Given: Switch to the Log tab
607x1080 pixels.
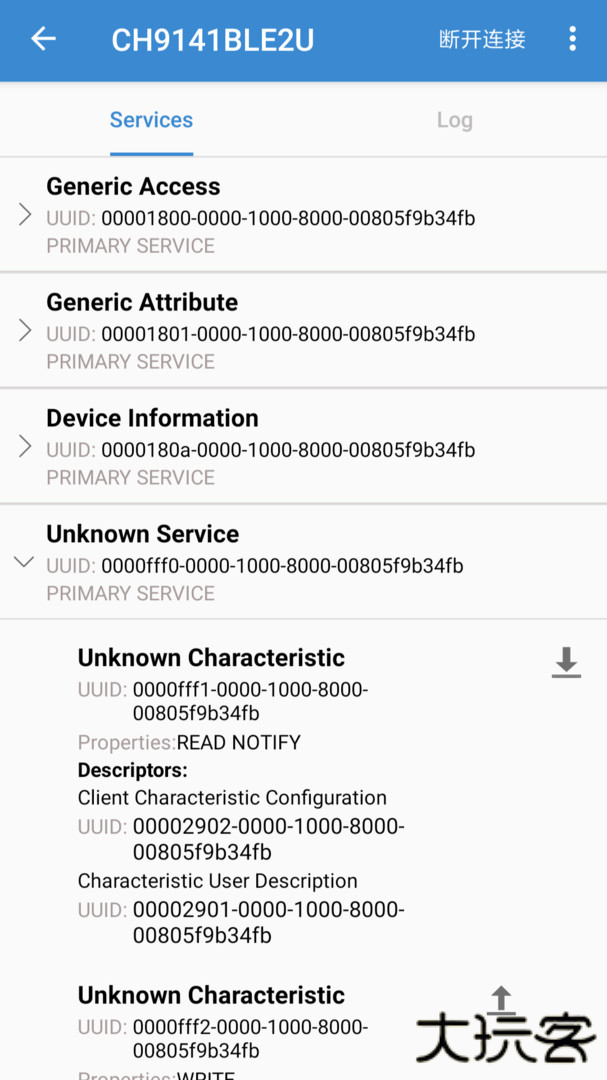Looking at the screenshot, I should (454, 120).
